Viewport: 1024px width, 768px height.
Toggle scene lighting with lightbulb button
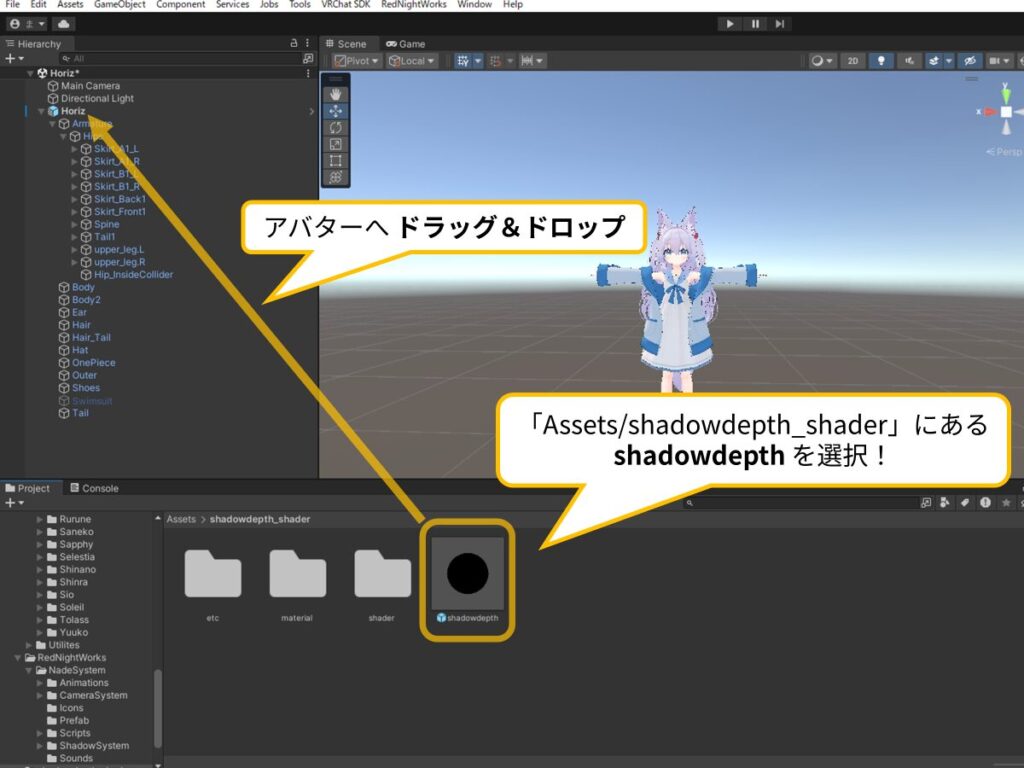(881, 61)
